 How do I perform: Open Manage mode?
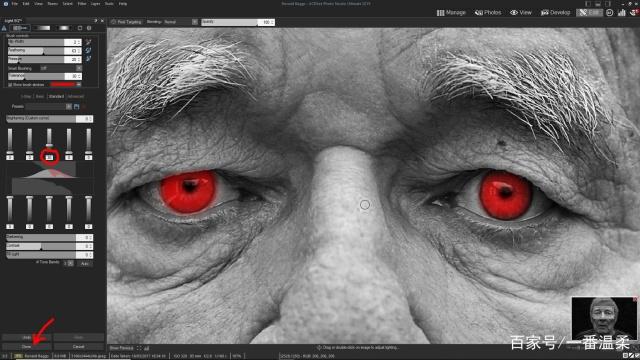tap(451, 13)
